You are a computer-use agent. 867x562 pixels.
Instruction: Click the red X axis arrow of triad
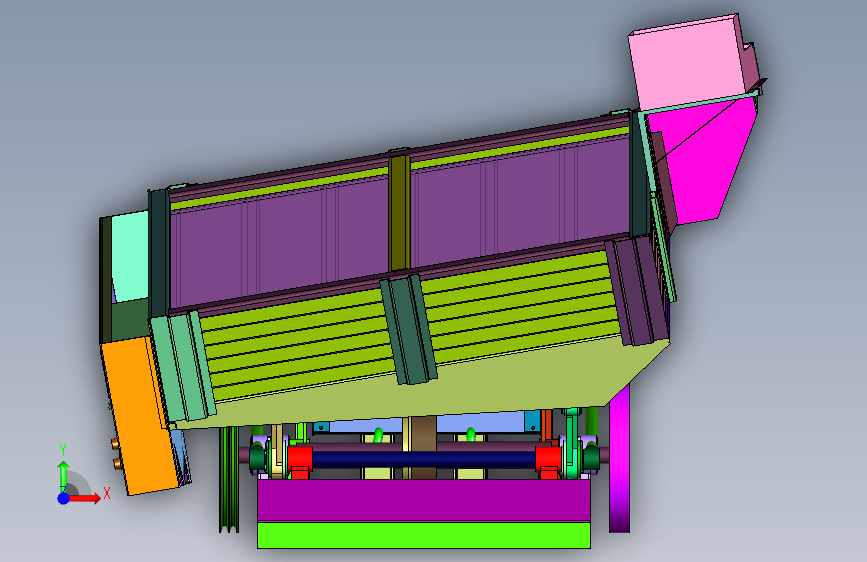click(x=86, y=498)
